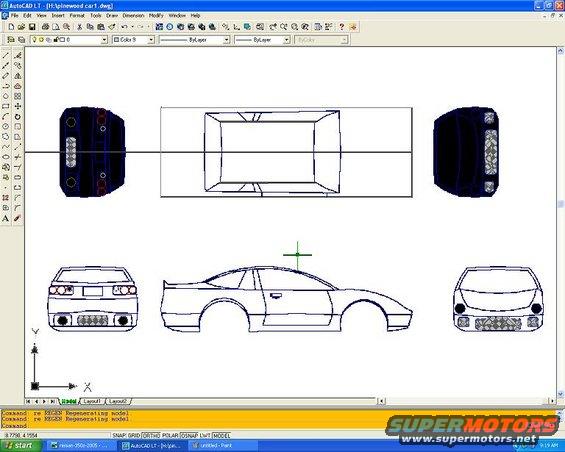Click the Match Properties brush icon

click(x=112, y=27)
